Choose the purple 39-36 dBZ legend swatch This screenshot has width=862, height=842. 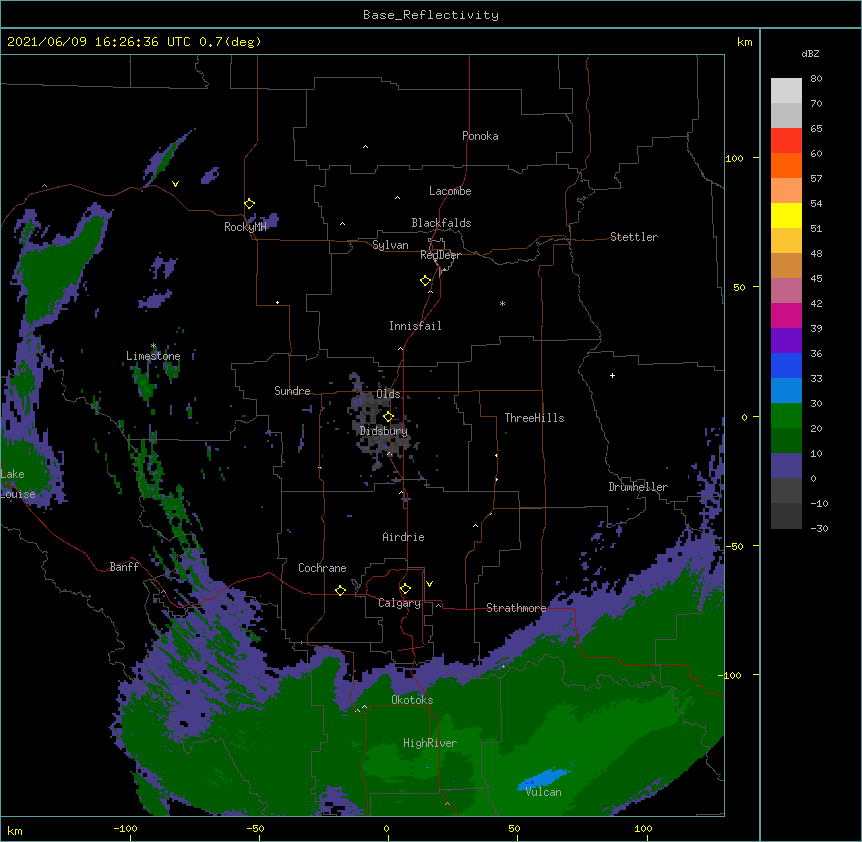(x=786, y=340)
